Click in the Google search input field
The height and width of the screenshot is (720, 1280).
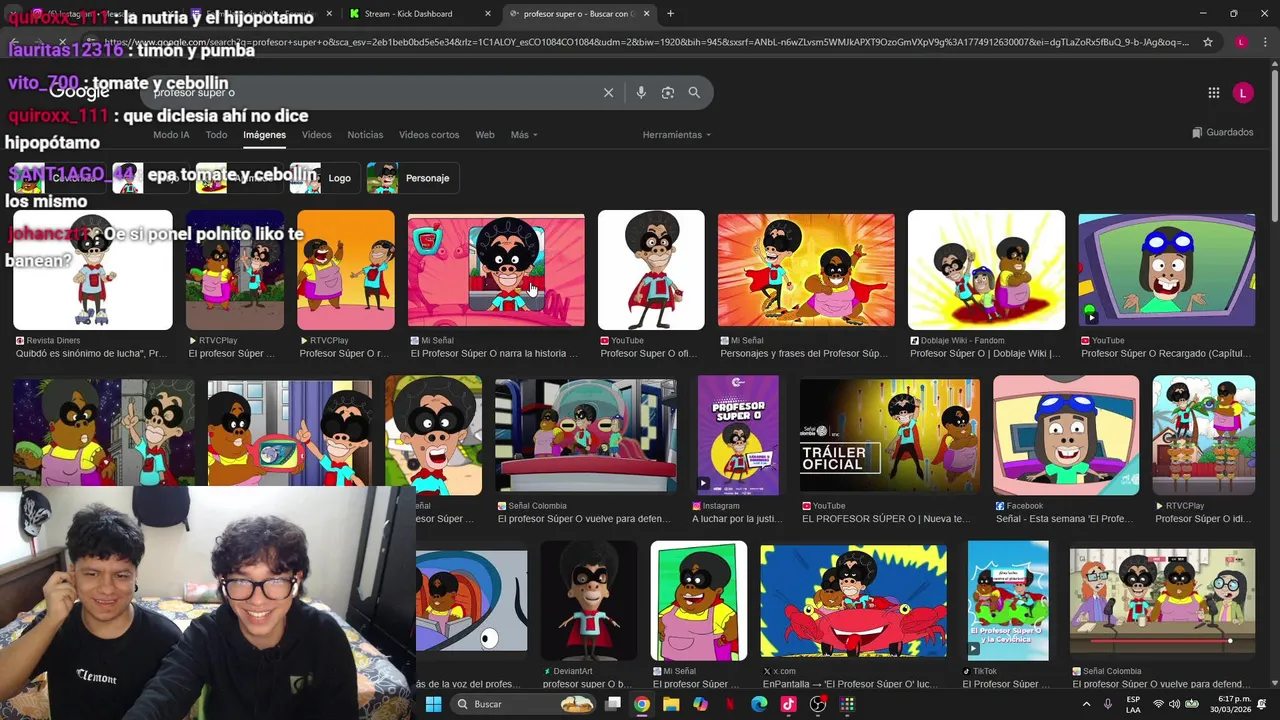[x=370, y=92]
